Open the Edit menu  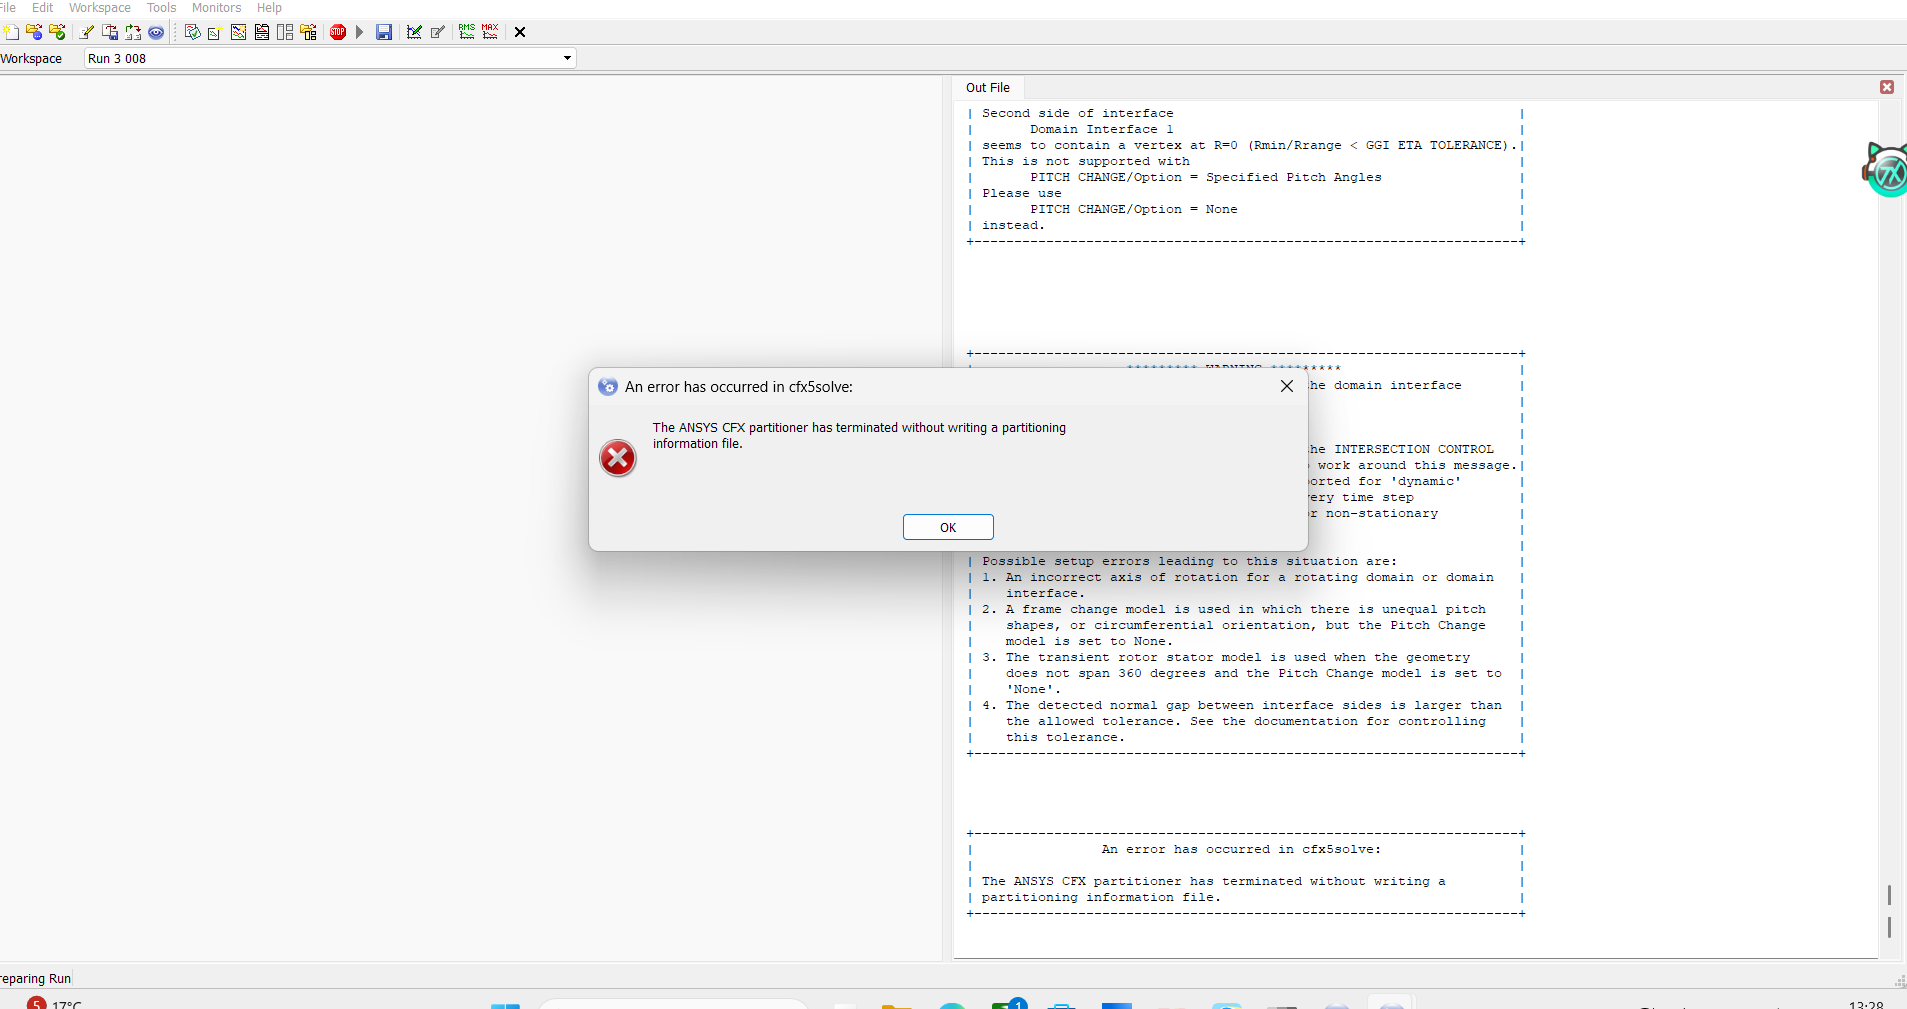point(42,7)
